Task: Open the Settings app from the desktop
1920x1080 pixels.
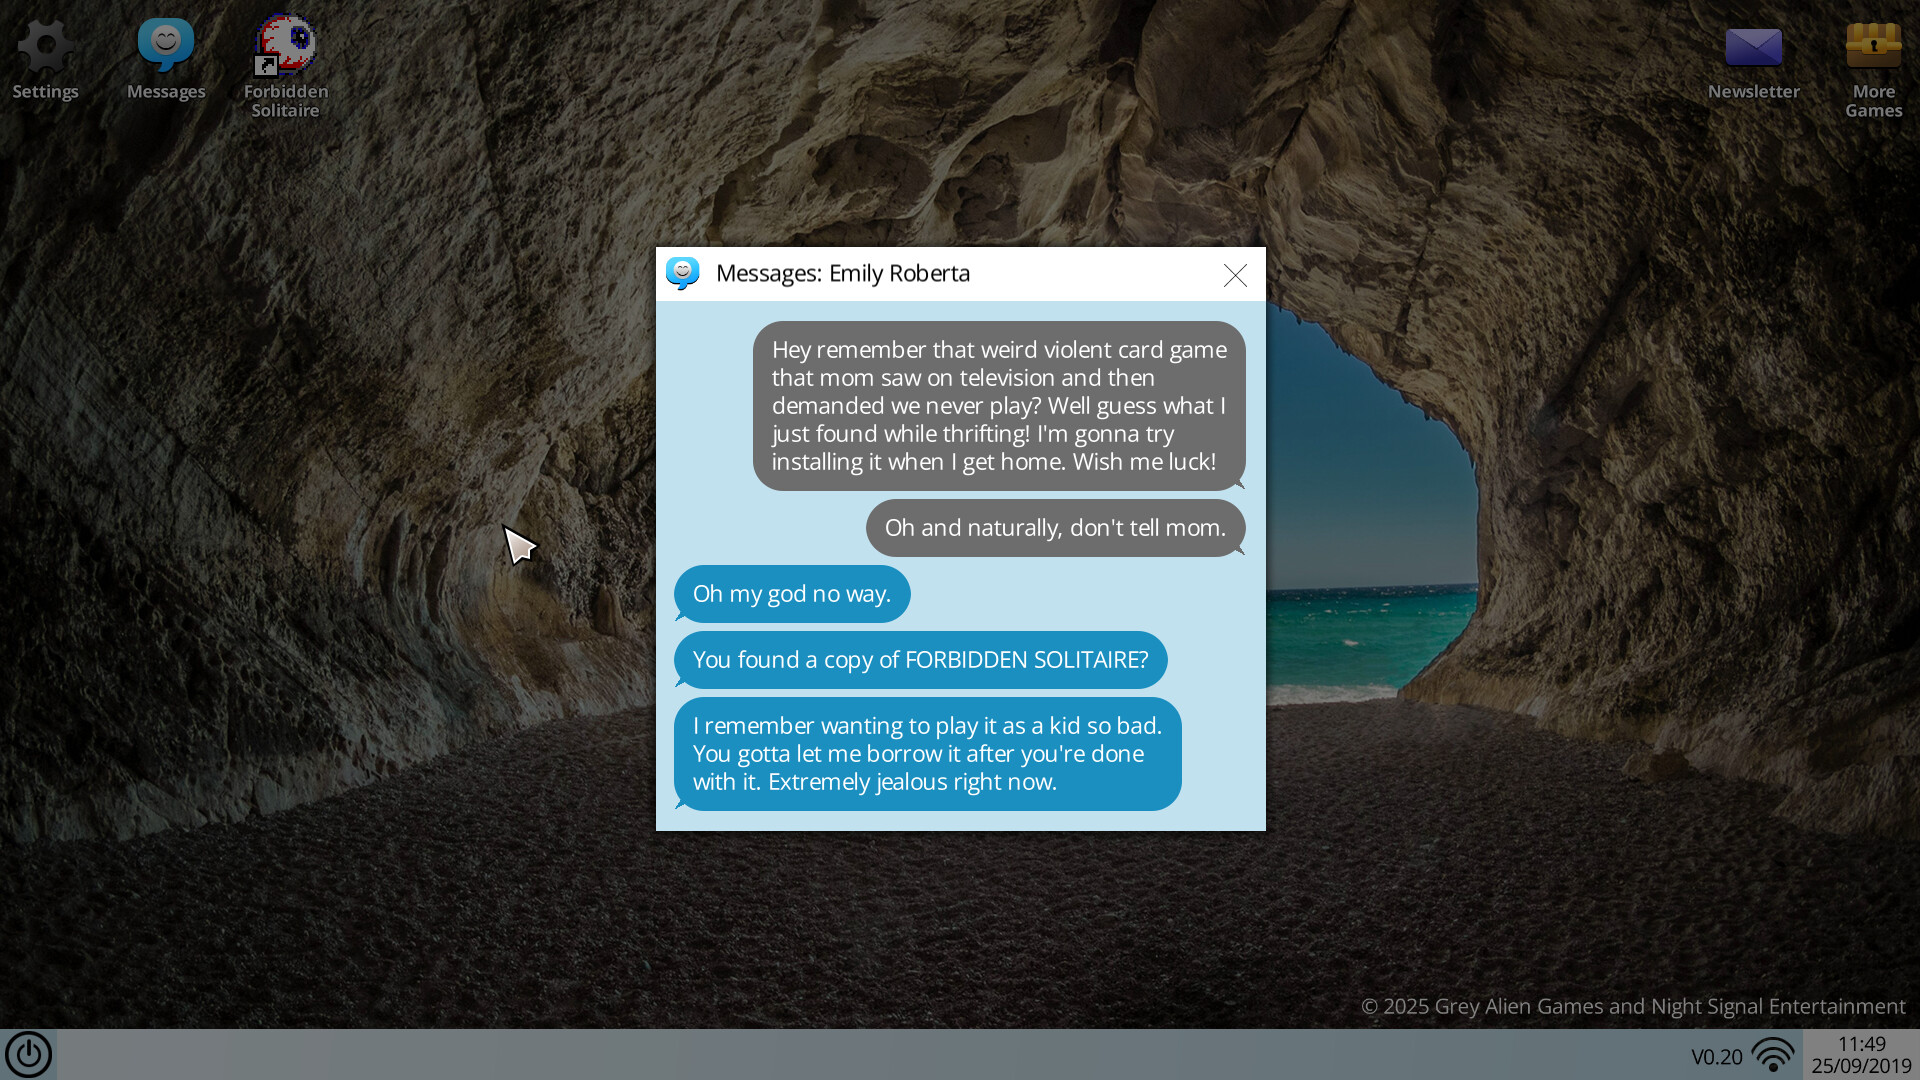Action: tap(45, 45)
